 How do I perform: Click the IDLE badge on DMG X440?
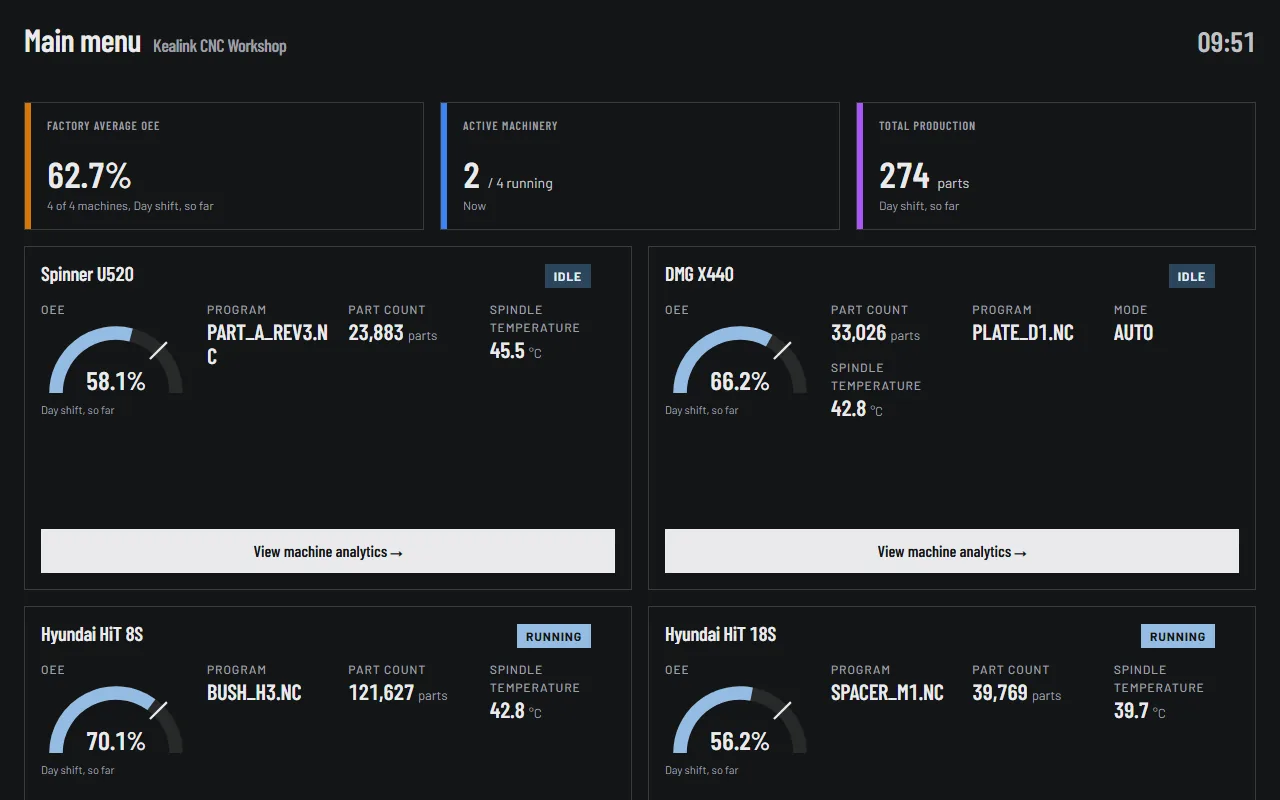[x=1192, y=276]
